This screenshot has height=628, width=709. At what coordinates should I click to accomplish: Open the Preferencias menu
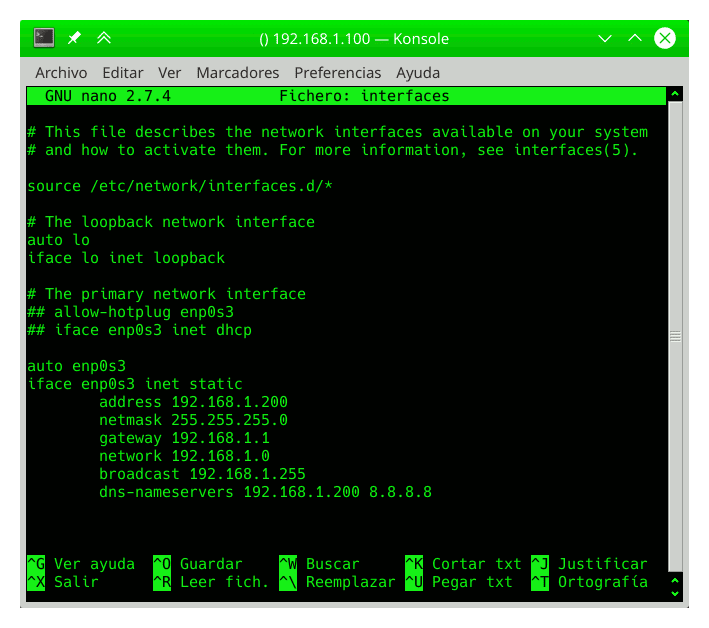pyautogui.click(x=338, y=73)
